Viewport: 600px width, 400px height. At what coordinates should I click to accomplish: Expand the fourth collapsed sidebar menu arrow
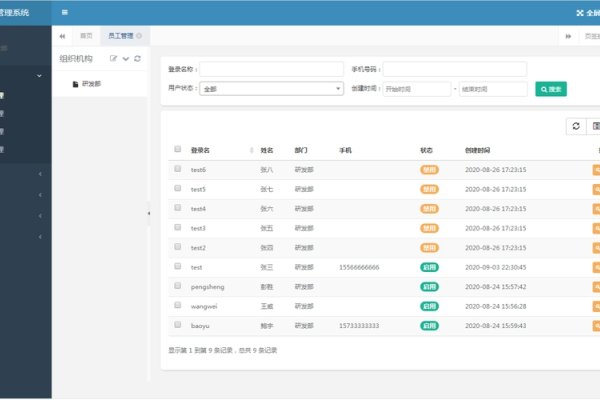coord(40,237)
